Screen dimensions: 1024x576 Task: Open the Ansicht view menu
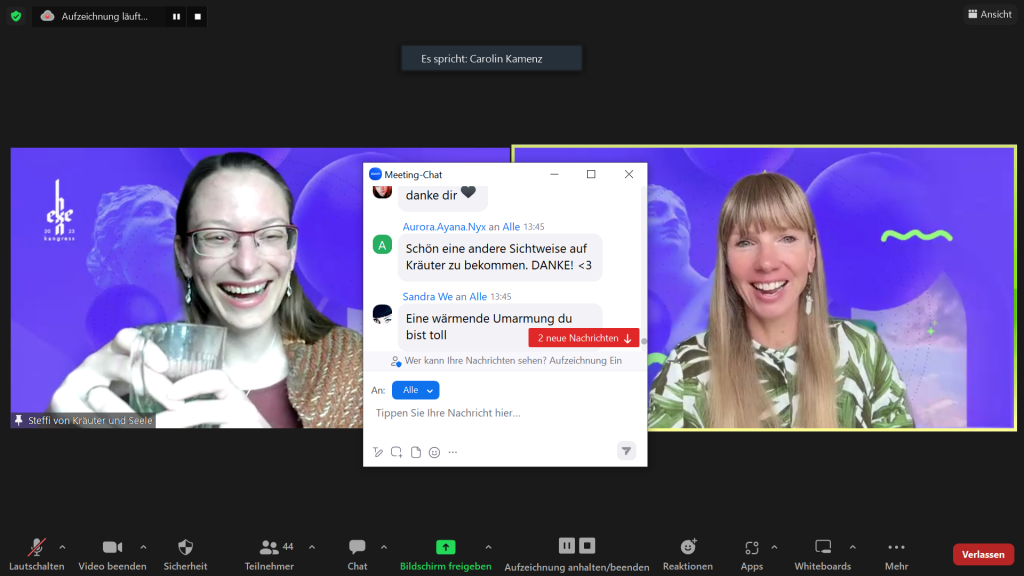point(989,14)
